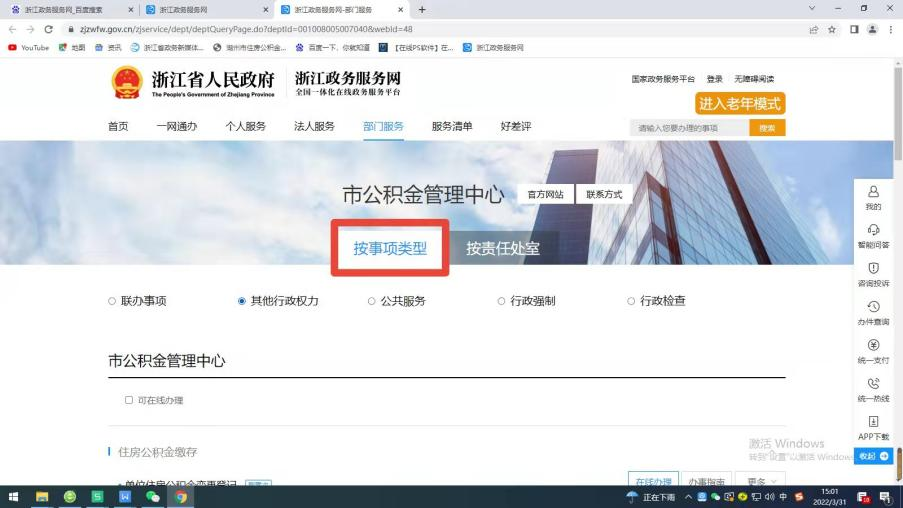The height and width of the screenshot is (508, 903).
Task: Open the Windows Start menu
Action: [13, 496]
